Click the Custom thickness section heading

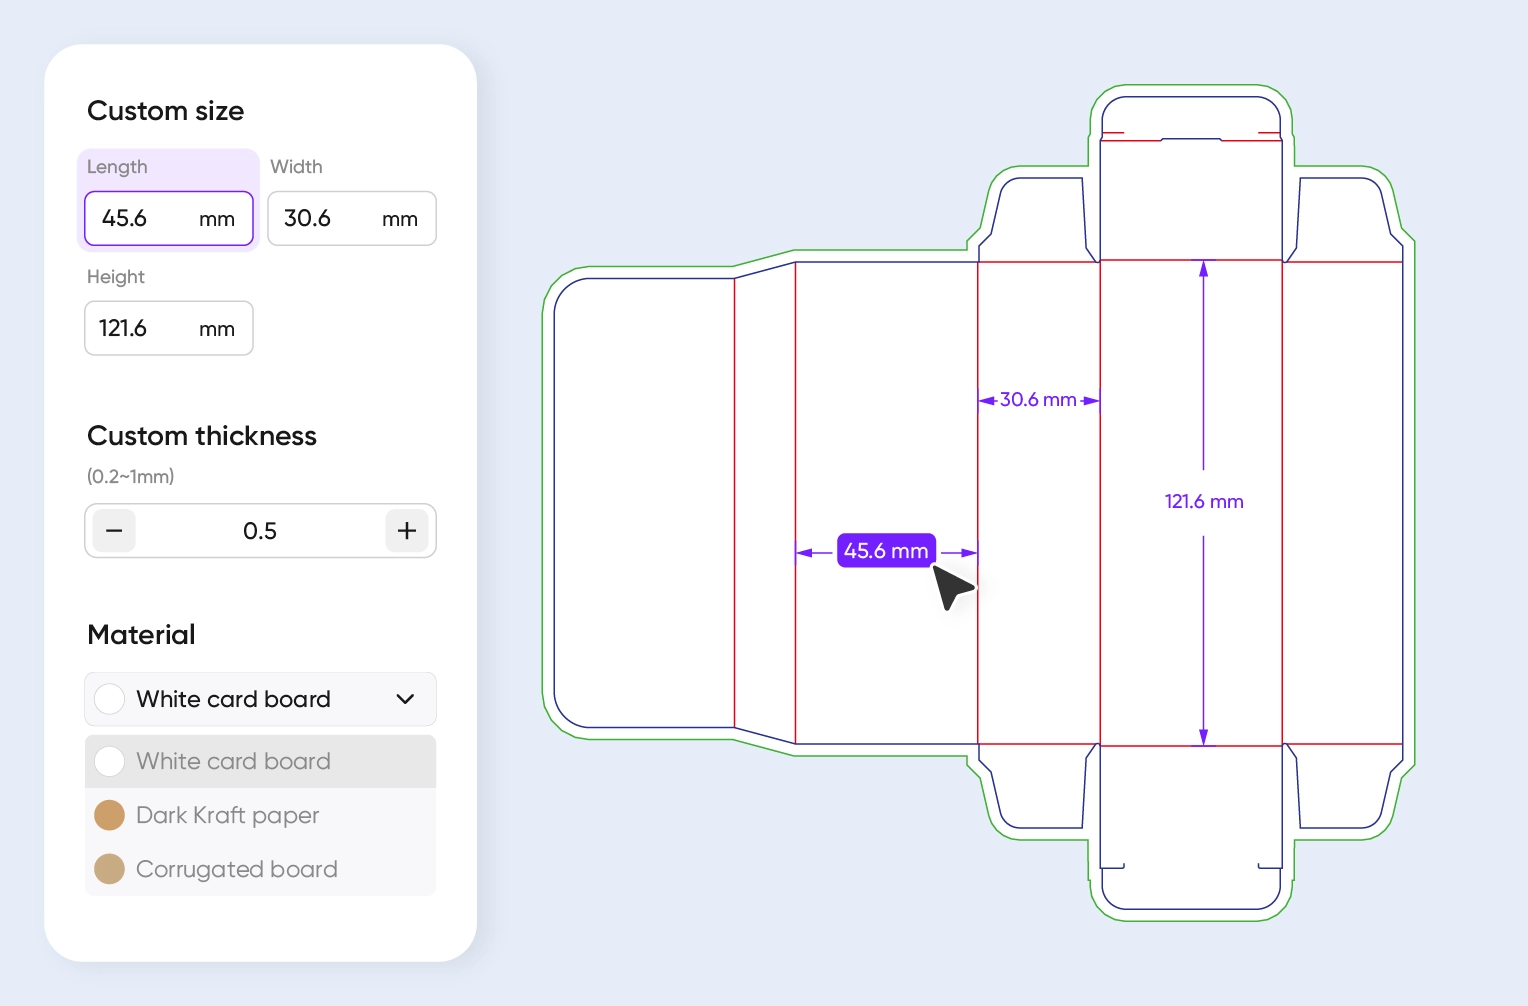coord(201,436)
